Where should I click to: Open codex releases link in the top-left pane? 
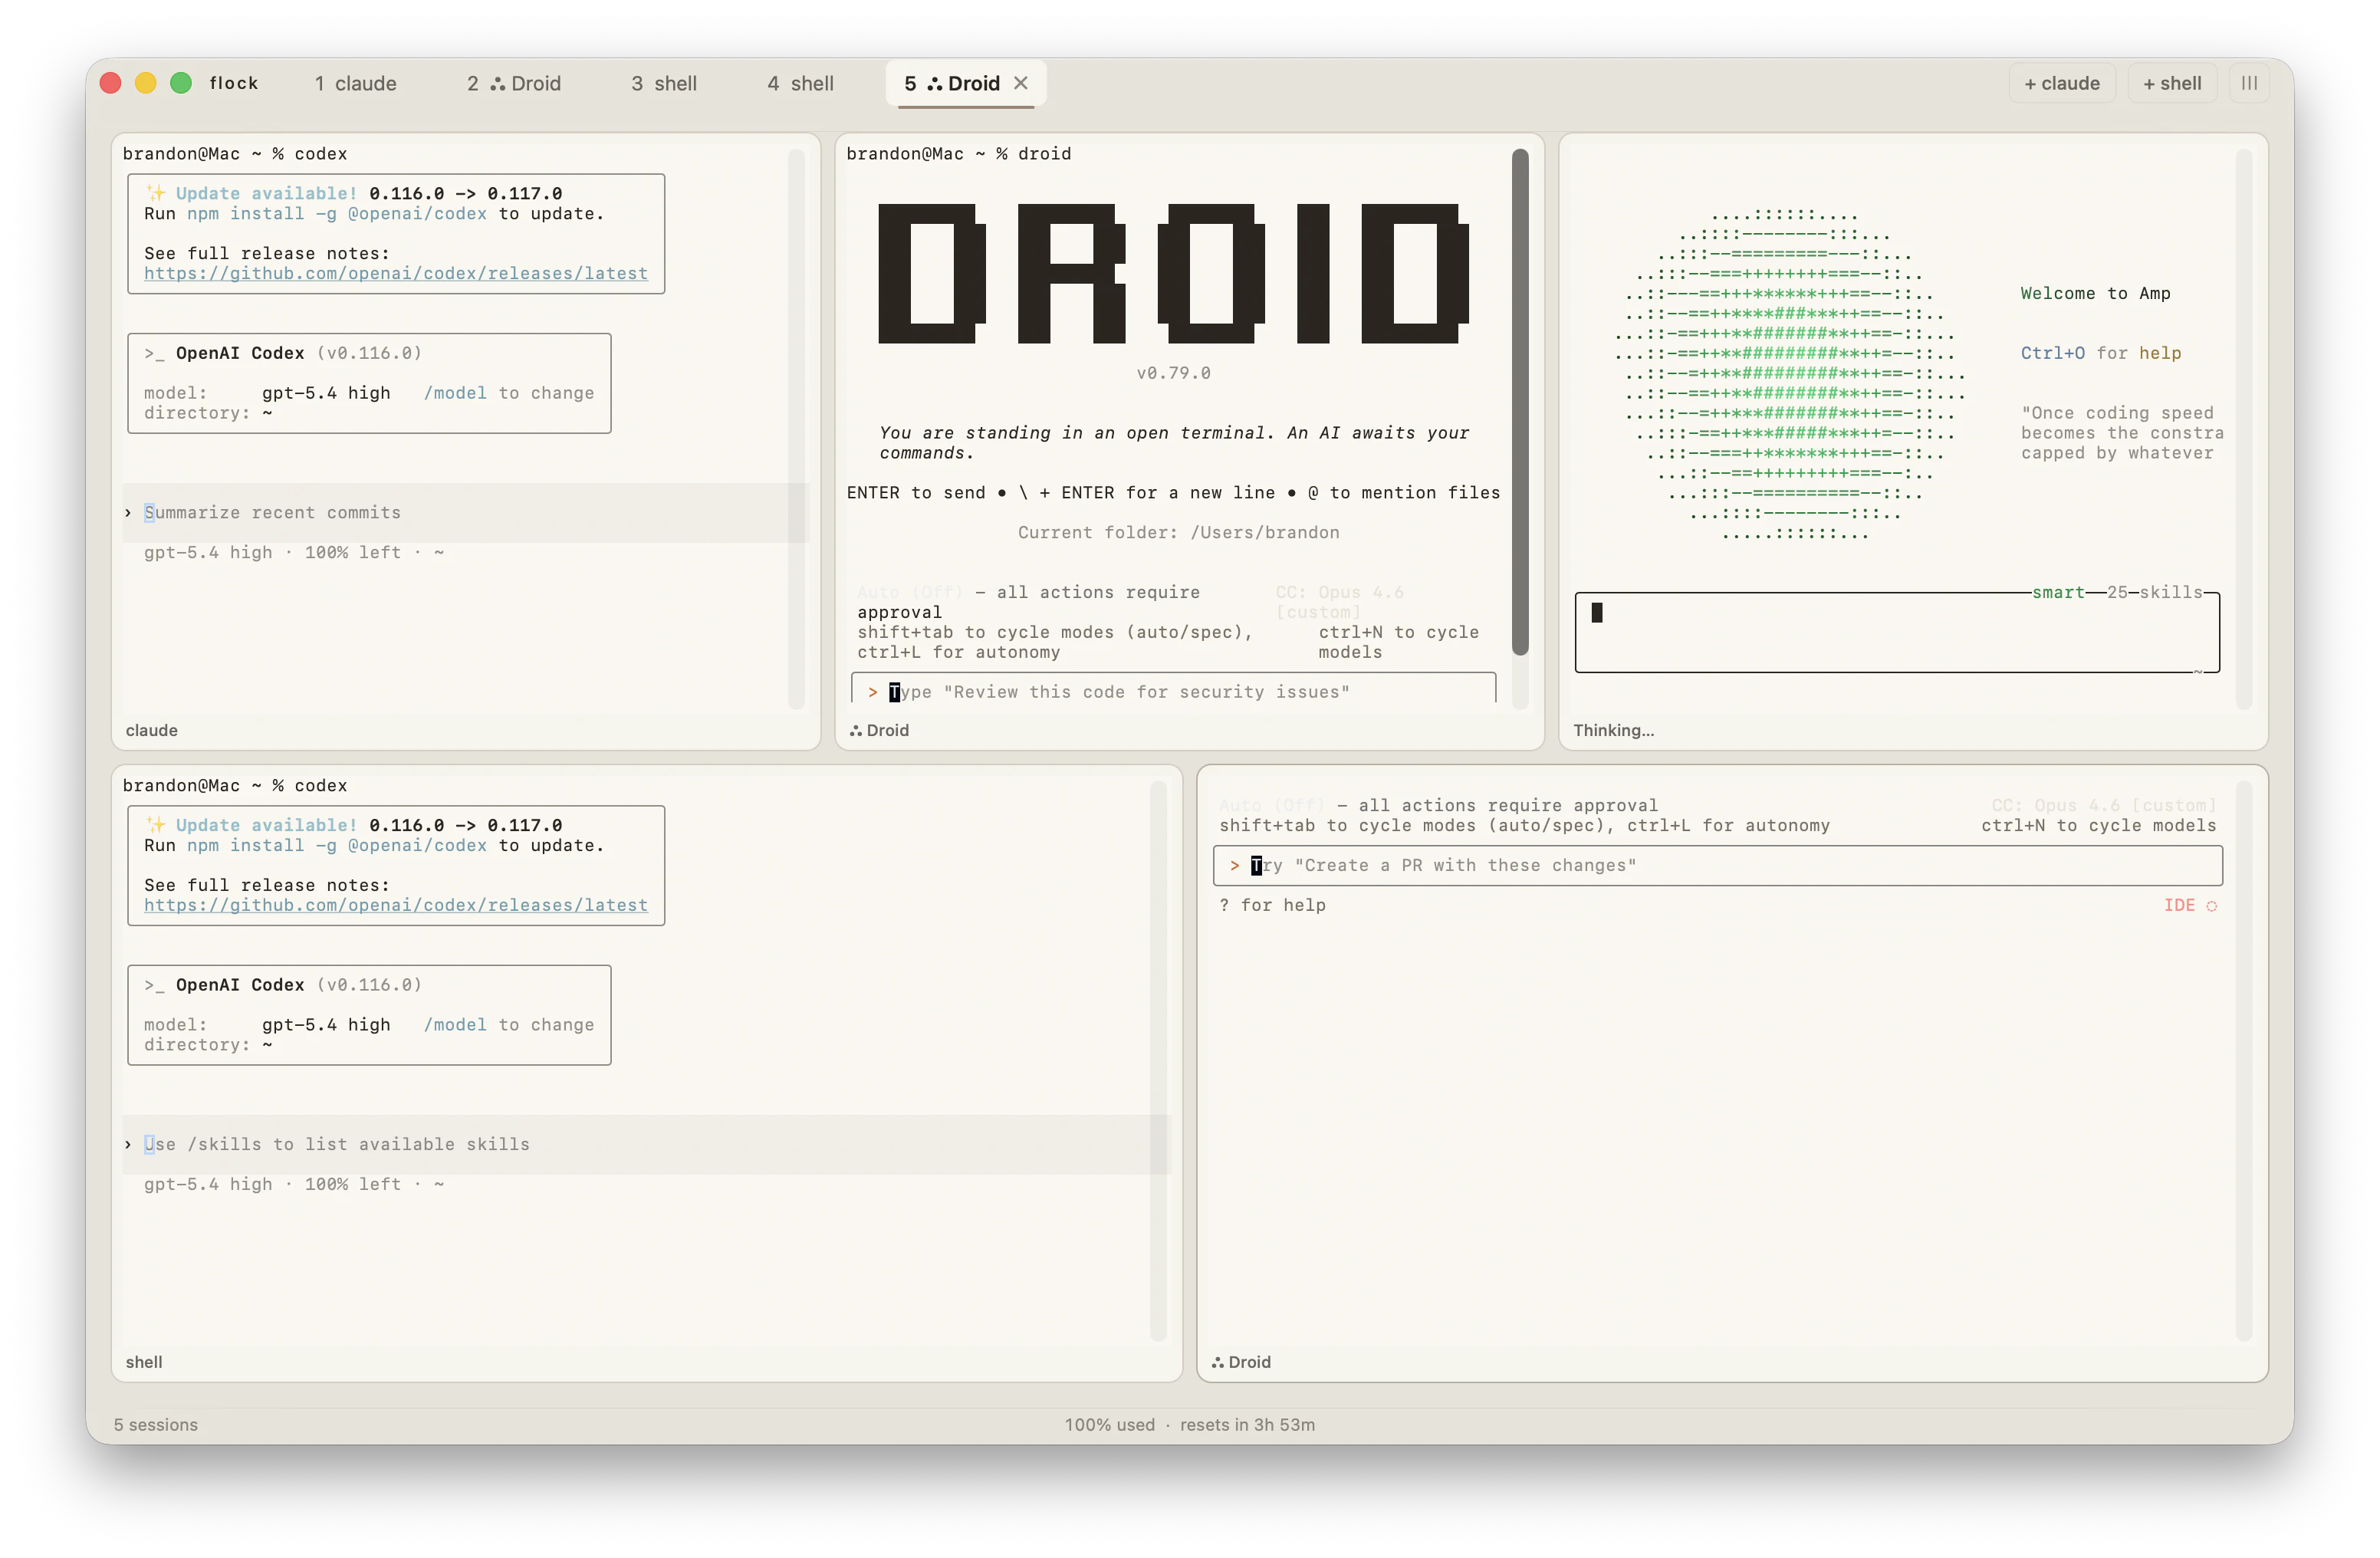tap(395, 273)
